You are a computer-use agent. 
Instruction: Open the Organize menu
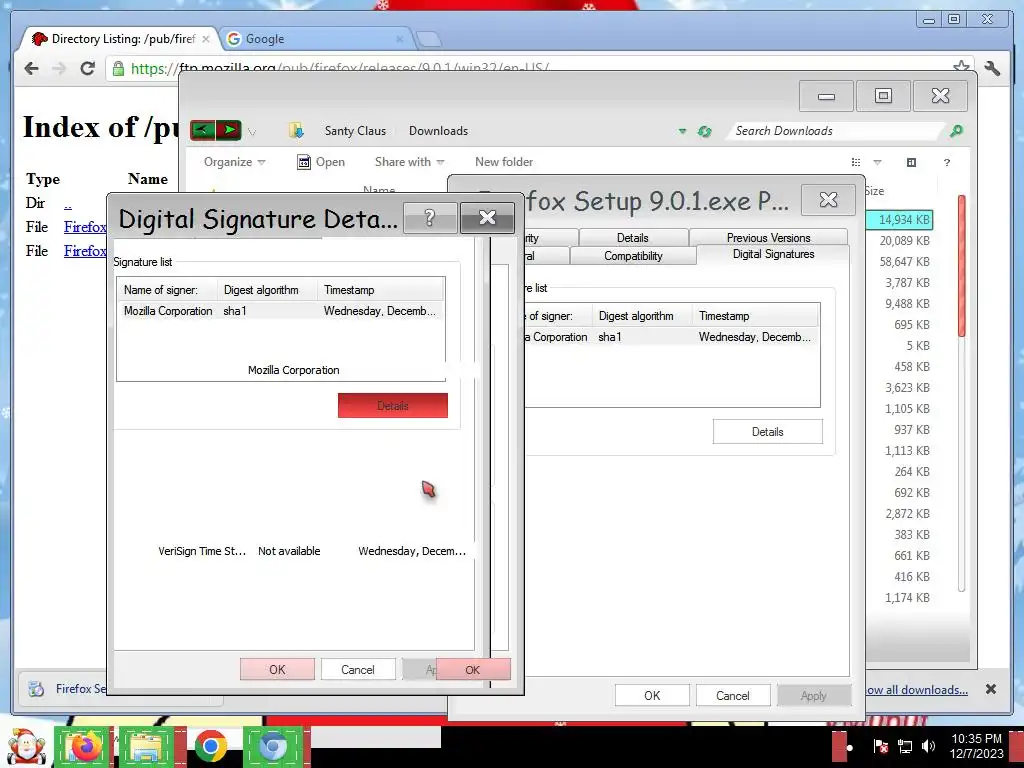234,162
